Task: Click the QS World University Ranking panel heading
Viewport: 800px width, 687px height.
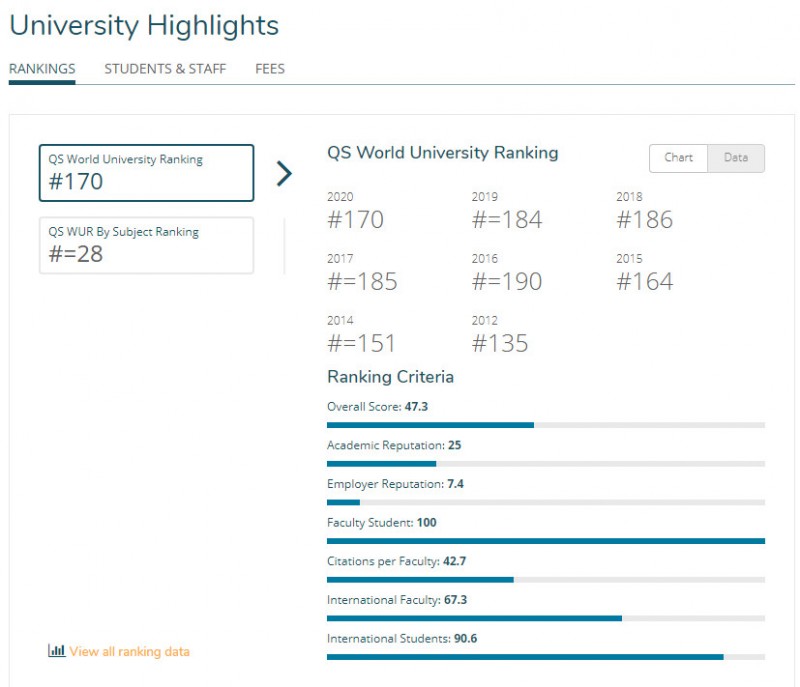Action: 443,153
